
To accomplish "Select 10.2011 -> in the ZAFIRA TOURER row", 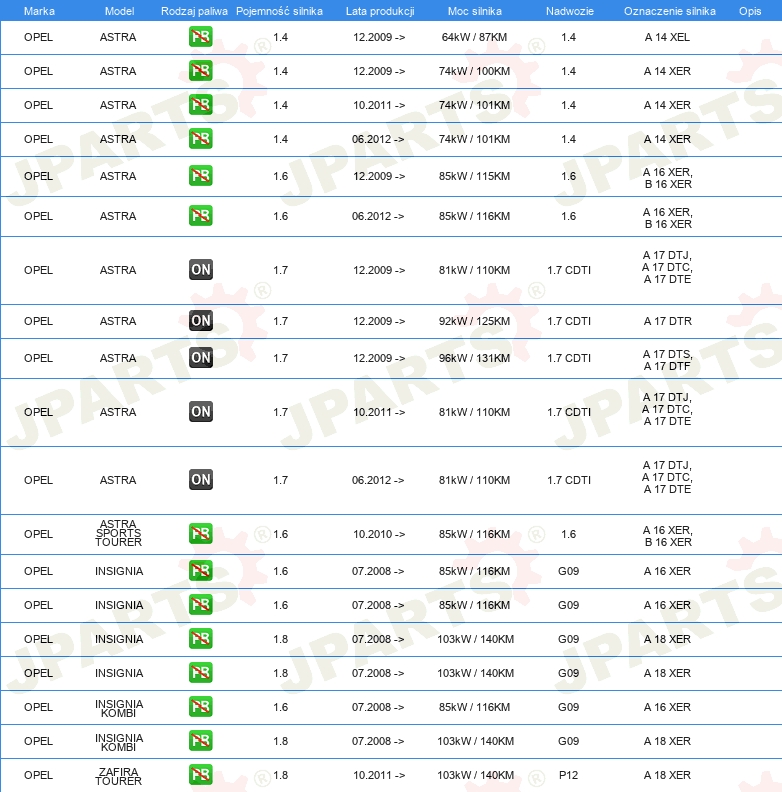I will [379, 775].
